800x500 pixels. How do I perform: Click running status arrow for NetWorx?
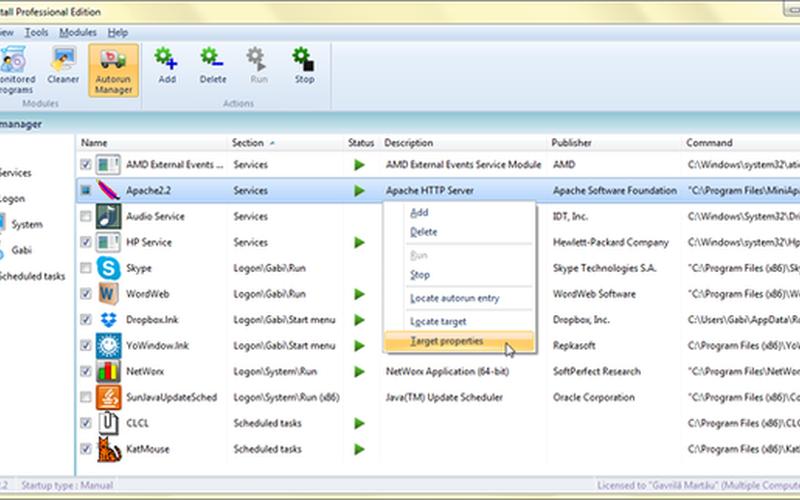(x=360, y=371)
